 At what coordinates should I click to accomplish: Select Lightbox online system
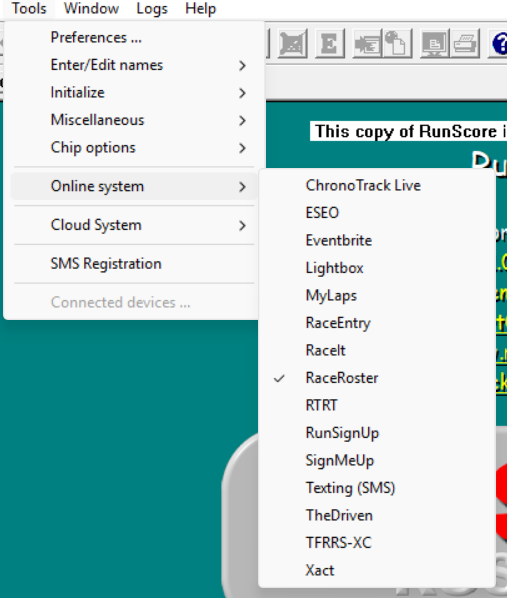coord(377,268)
